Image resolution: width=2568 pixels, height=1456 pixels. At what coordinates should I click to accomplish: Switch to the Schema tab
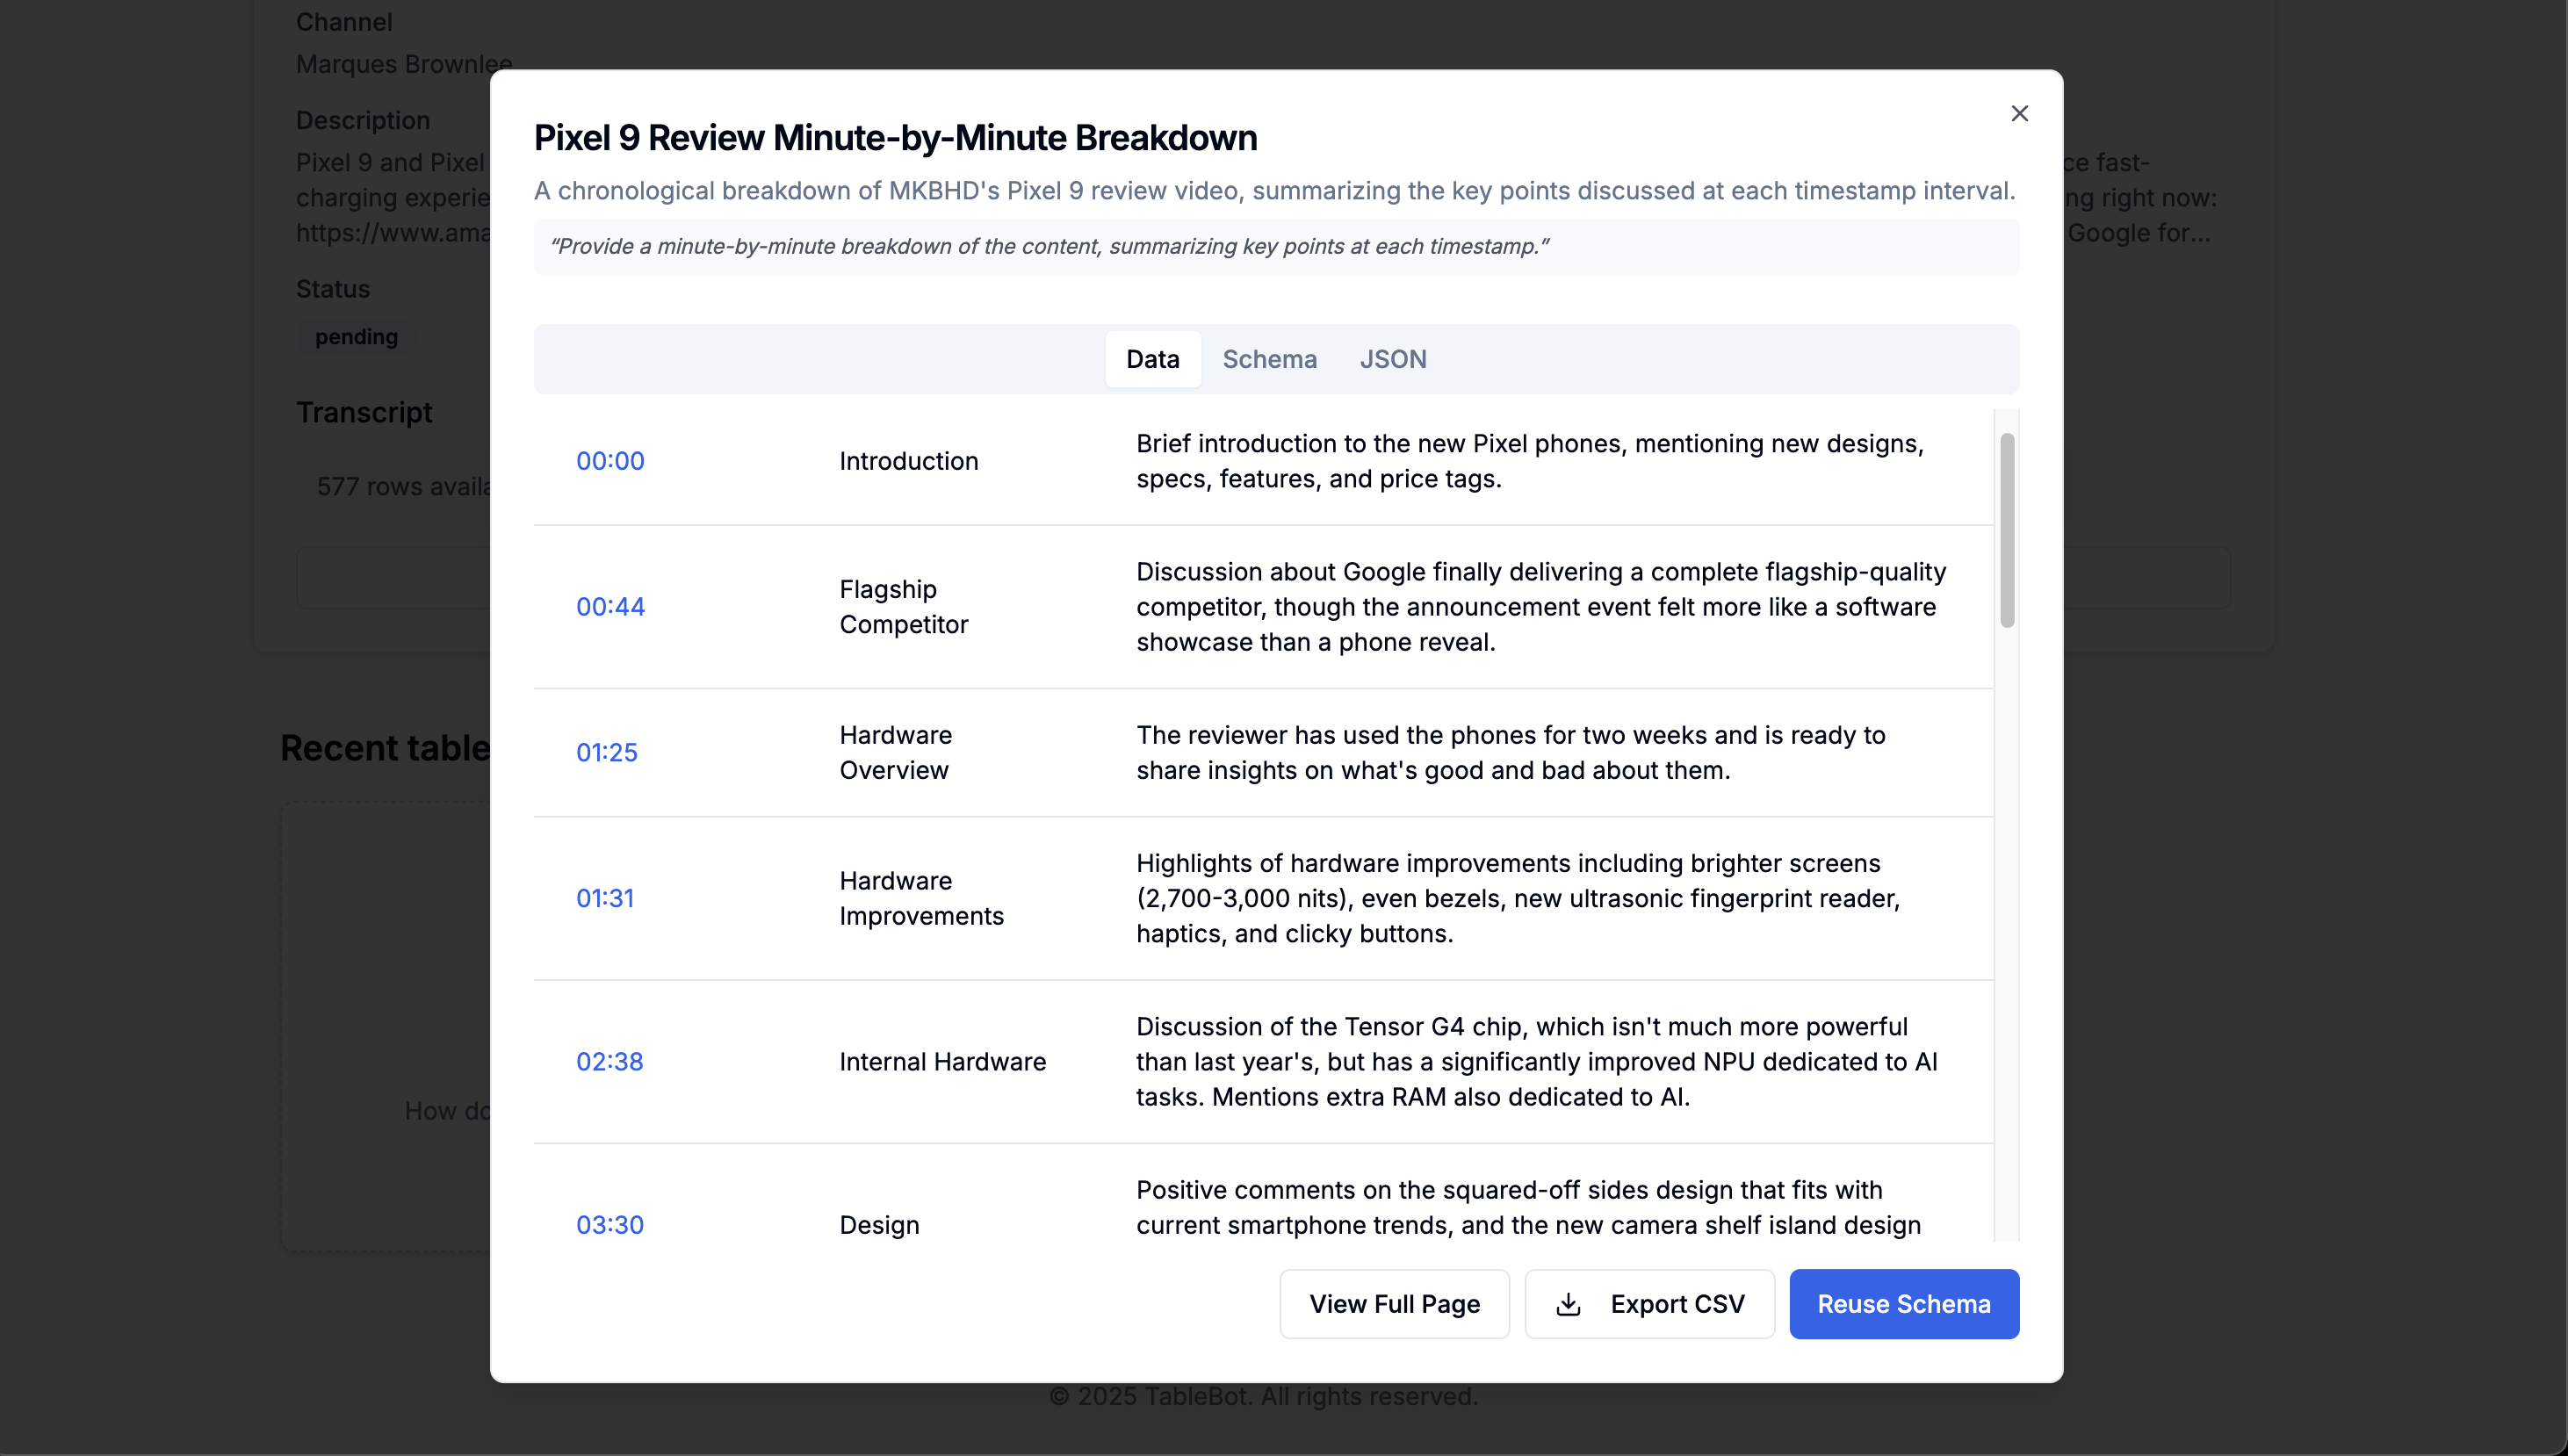click(1269, 359)
